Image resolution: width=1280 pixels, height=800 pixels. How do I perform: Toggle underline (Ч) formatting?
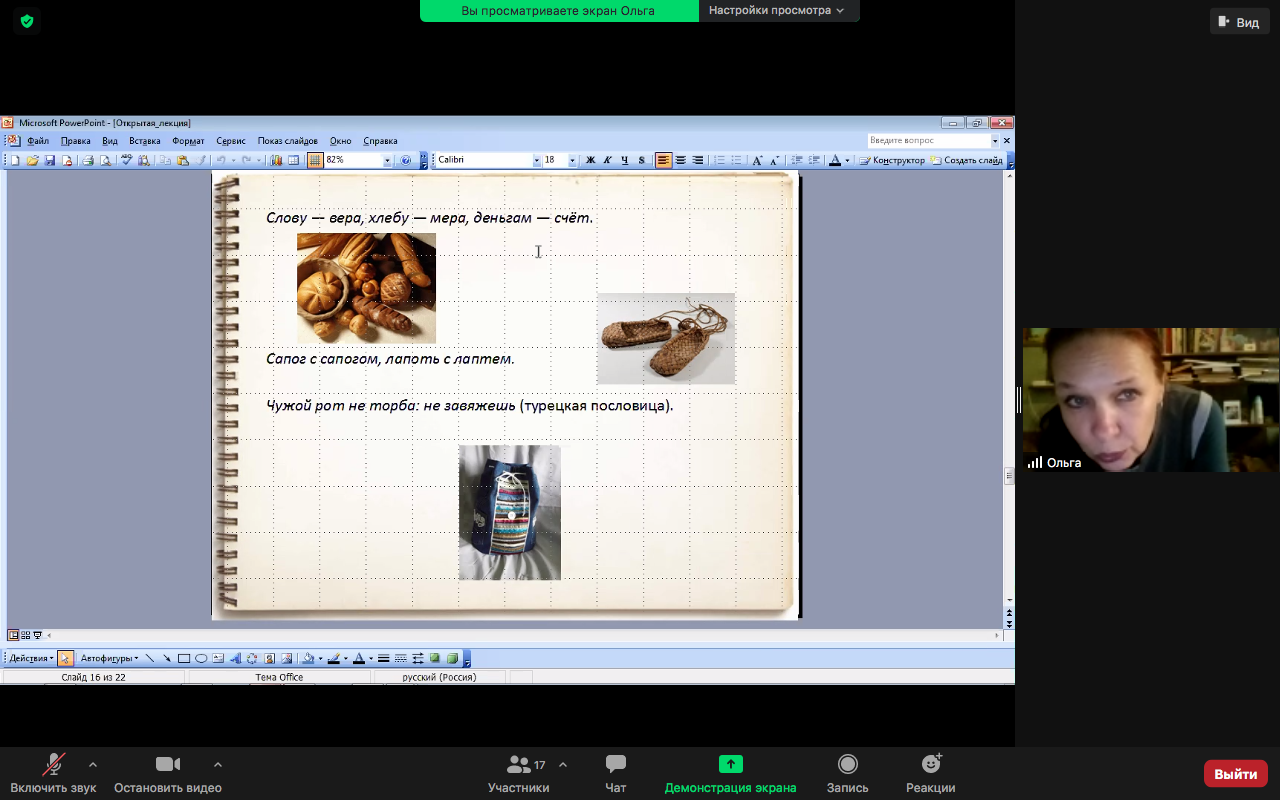[625, 160]
